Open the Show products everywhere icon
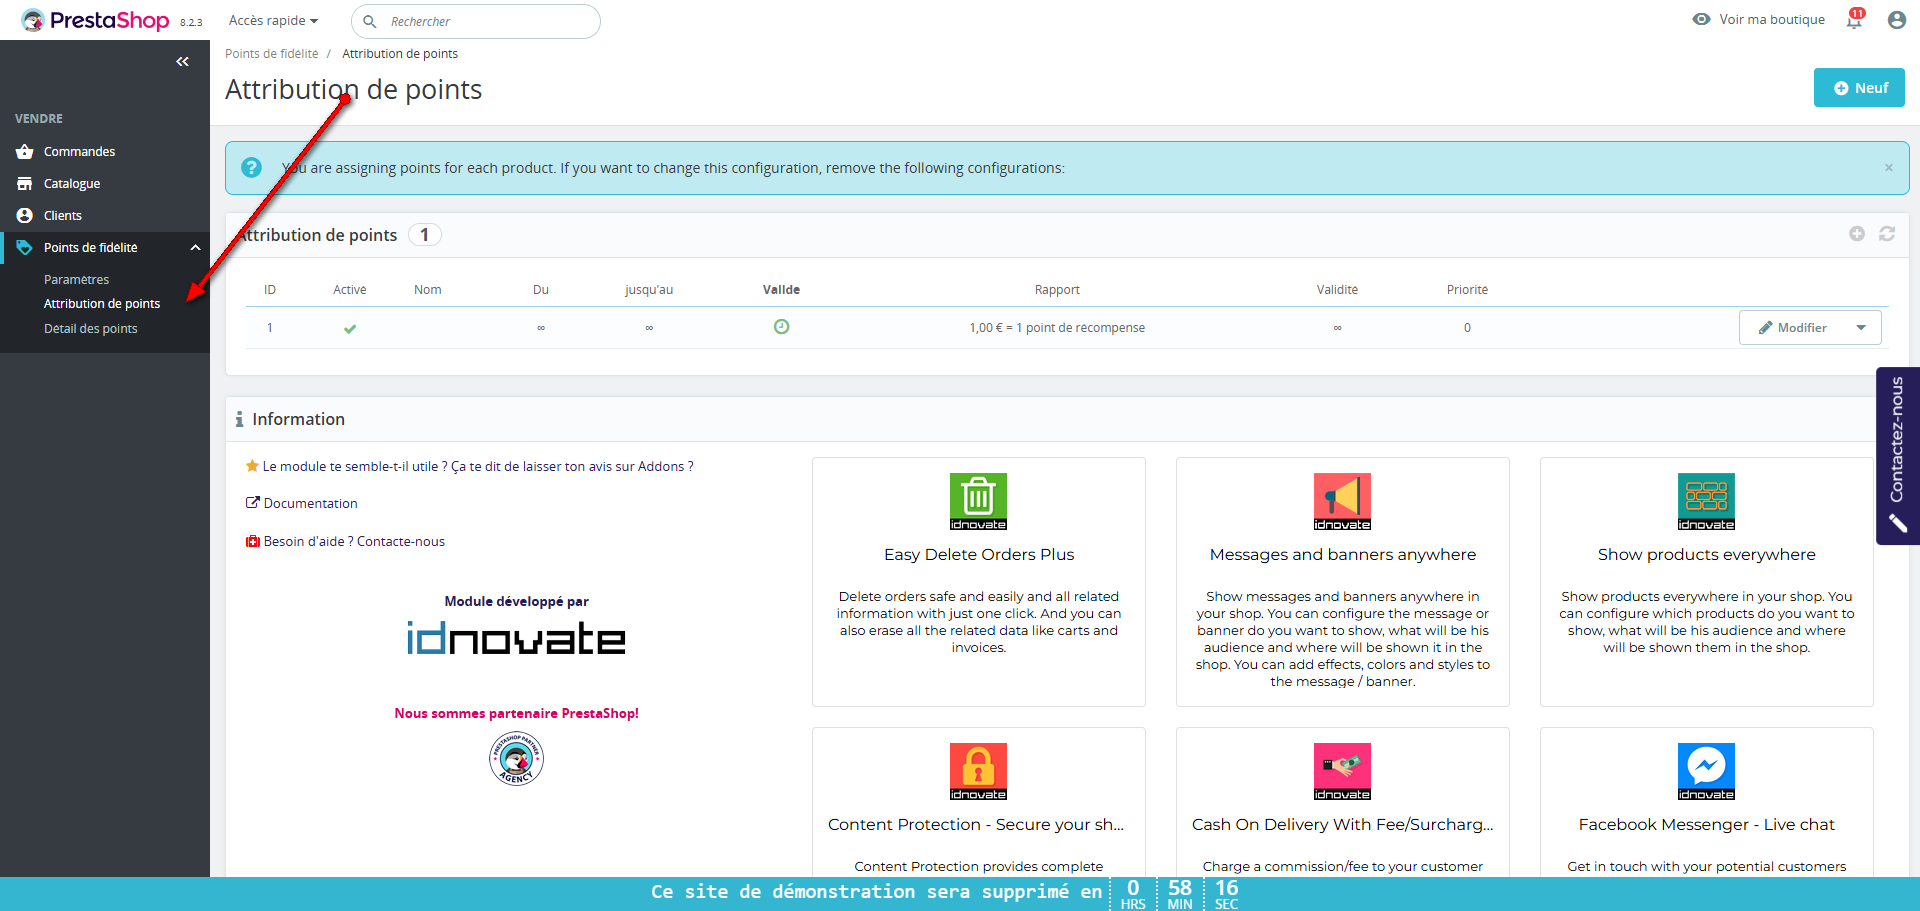This screenshot has width=1920, height=911. 1706,501
